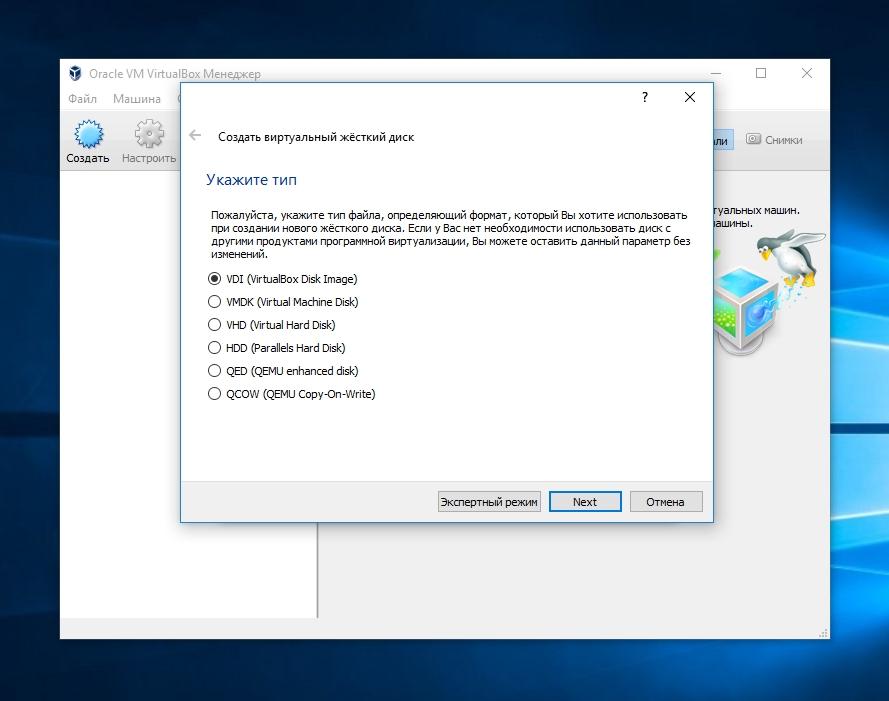
Task: Select VMDK (Virtual Machine Disk) option
Action: 283,302
